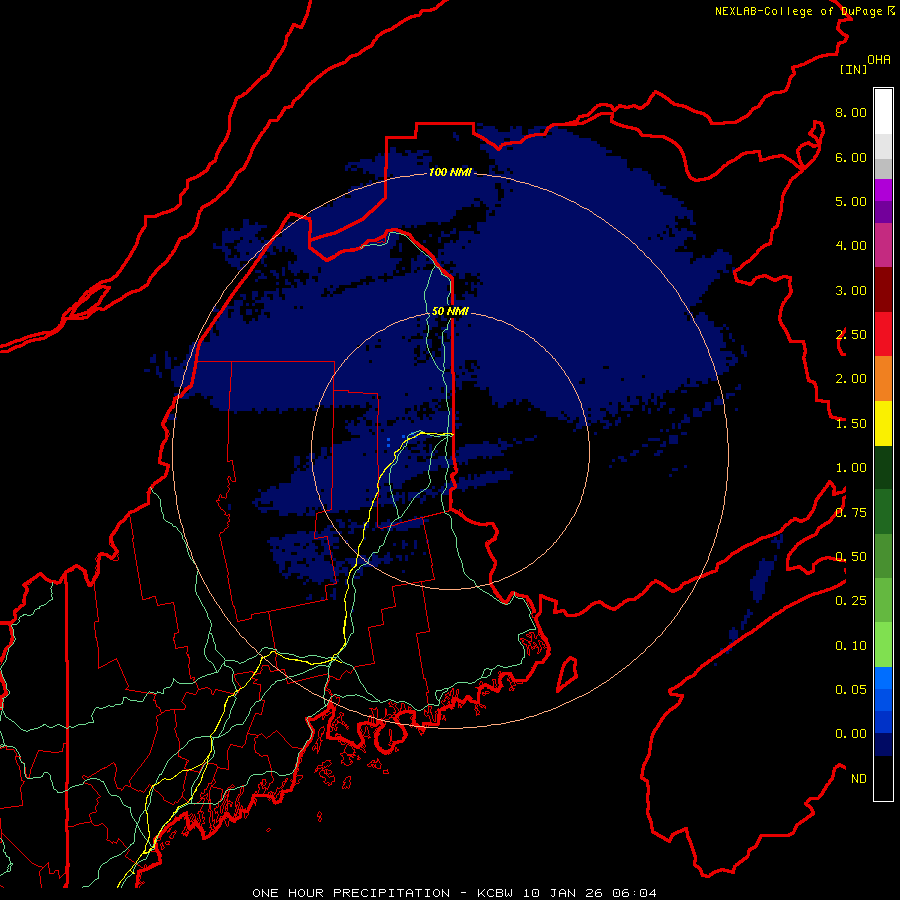Click the 4.00 legend value
The height and width of the screenshot is (900, 900).
tap(851, 246)
